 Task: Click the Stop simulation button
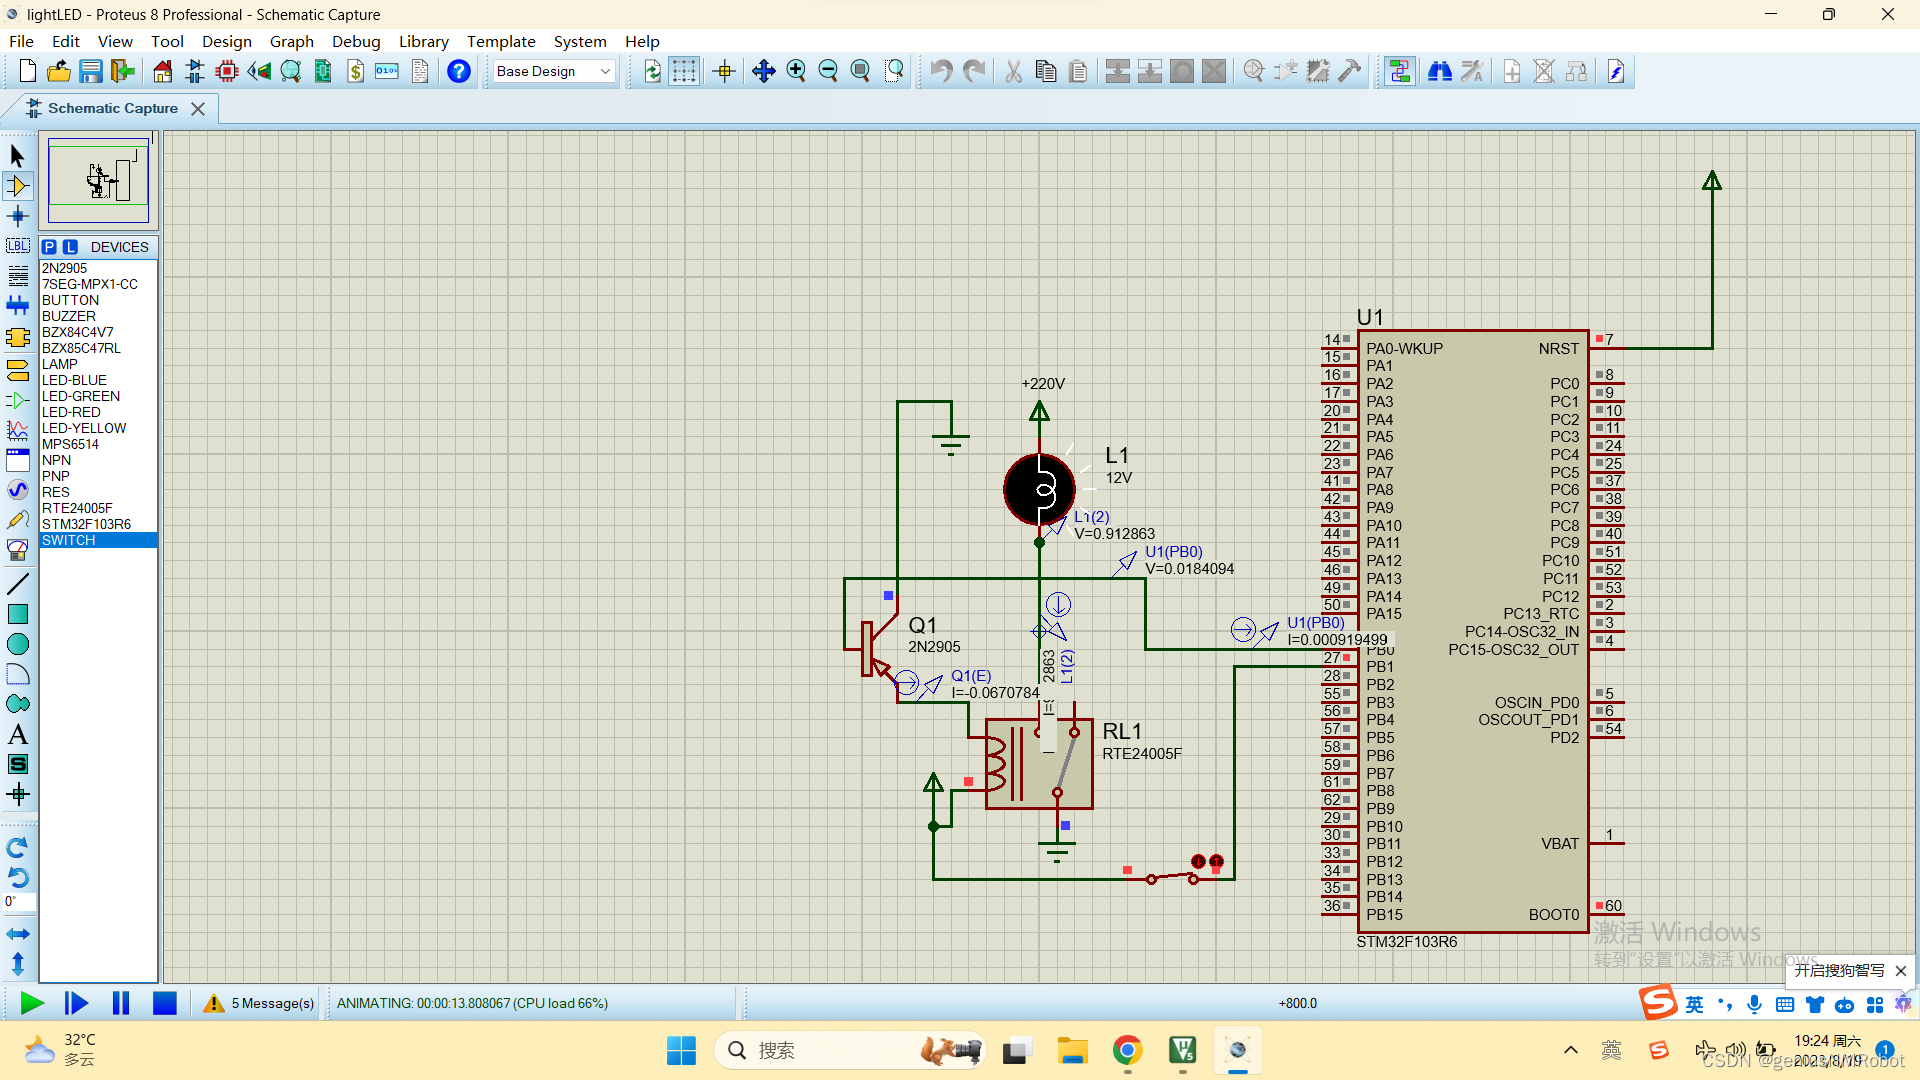tap(164, 1004)
